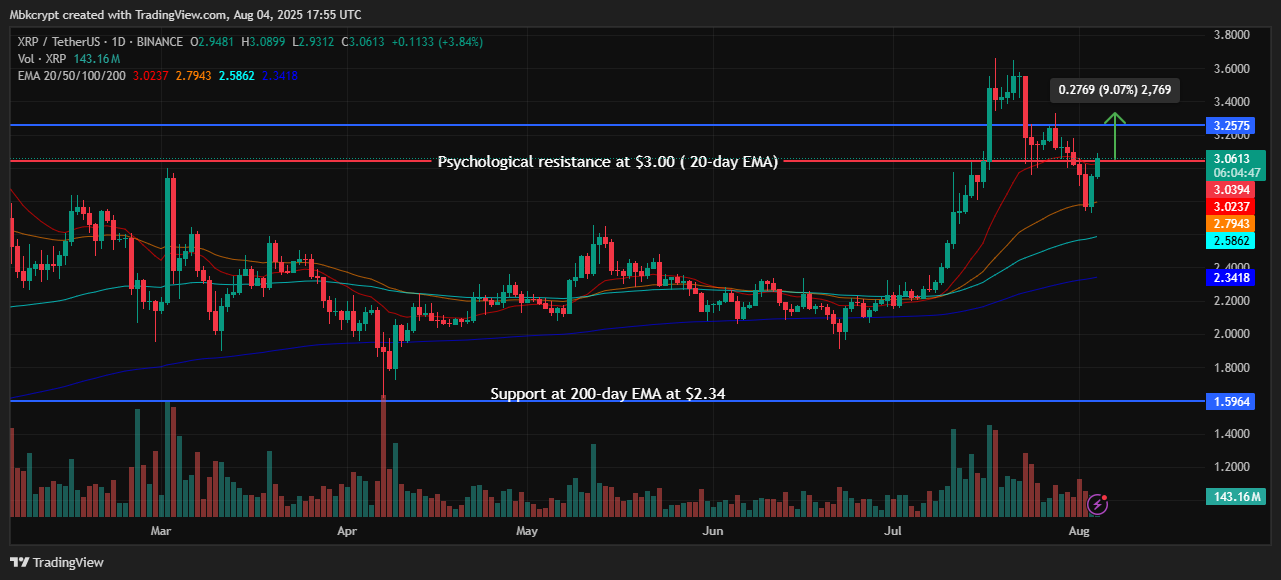Select the Support at 200-day EMA annotation
This screenshot has height=580, width=1281.
point(606,393)
